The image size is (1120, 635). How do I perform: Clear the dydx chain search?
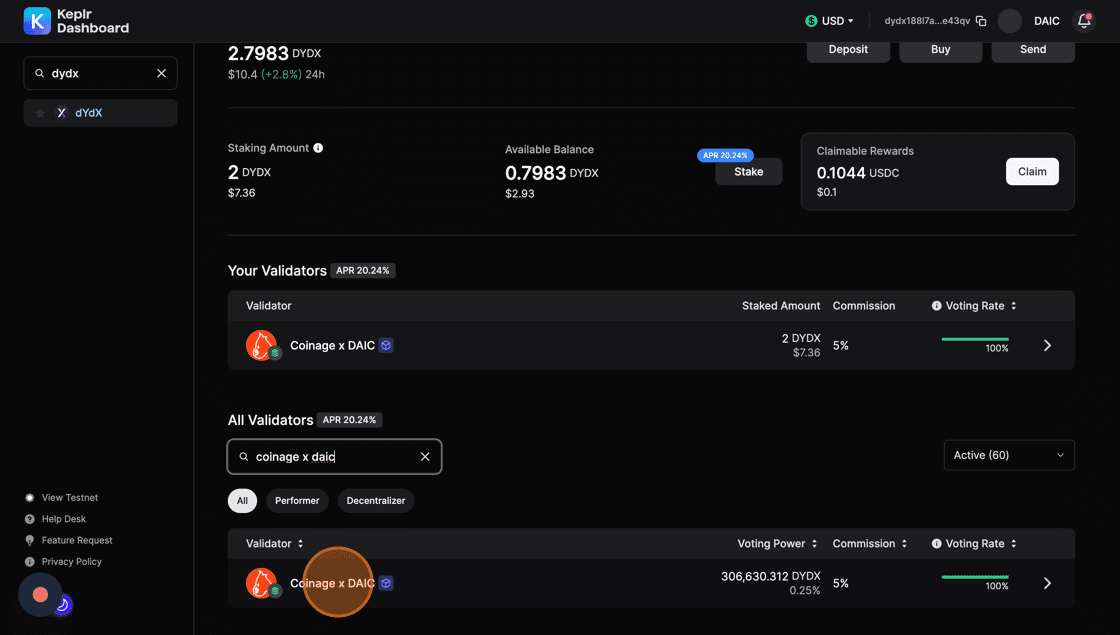pos(161,73)
